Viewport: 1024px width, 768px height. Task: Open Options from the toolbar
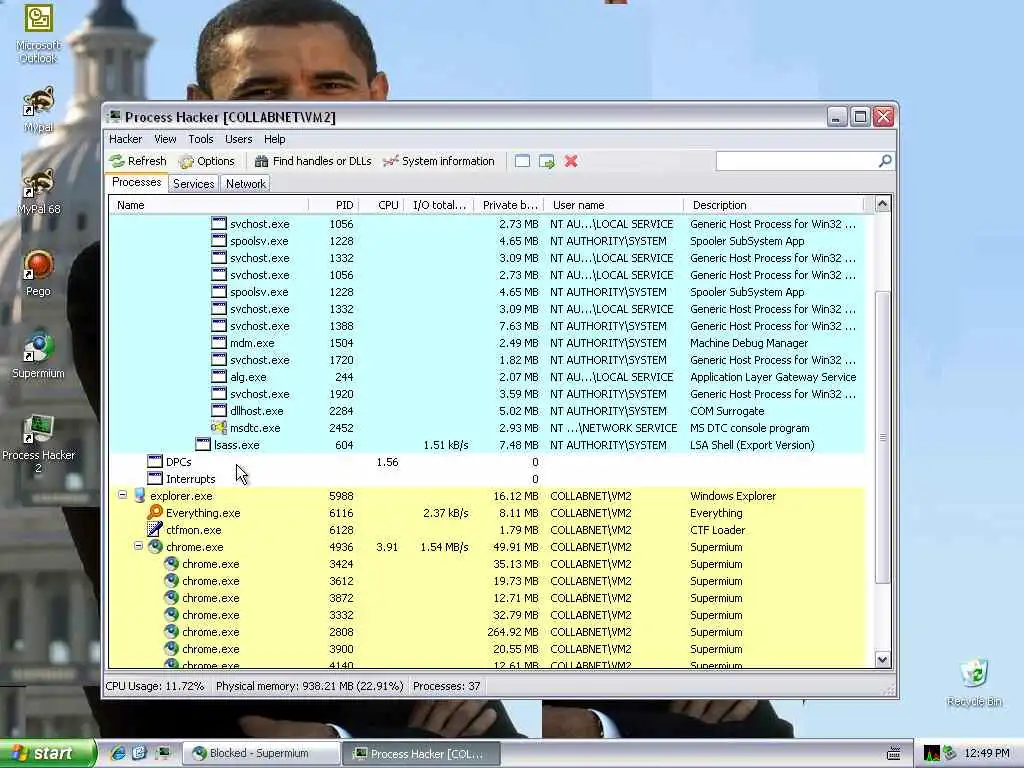[x=206, y=161]
